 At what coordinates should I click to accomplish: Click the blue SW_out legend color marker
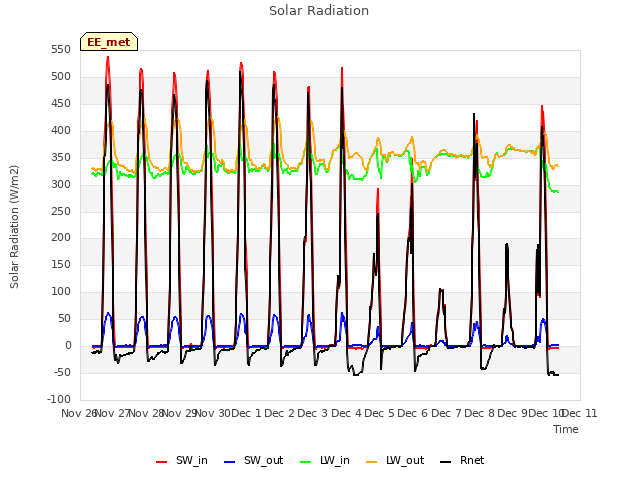pos(230,462)
